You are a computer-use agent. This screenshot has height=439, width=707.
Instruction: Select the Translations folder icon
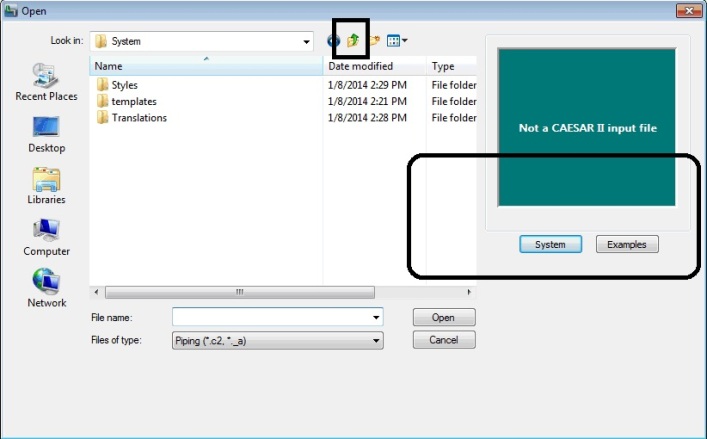102,117
